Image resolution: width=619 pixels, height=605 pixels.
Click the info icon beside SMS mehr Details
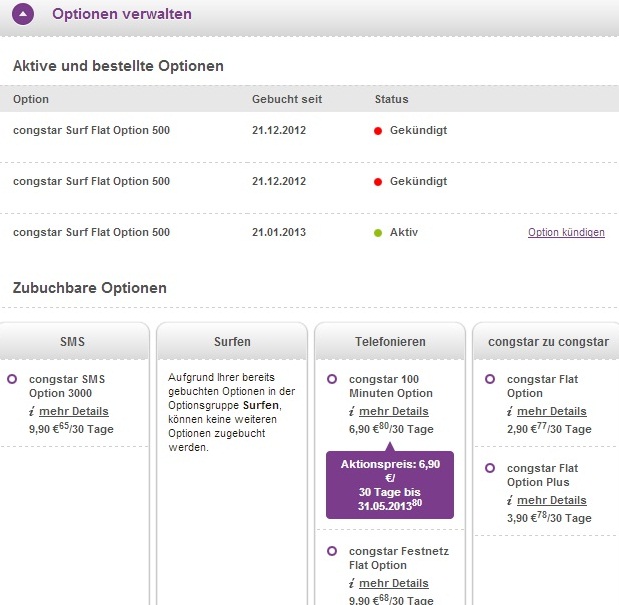click(32, 411)
